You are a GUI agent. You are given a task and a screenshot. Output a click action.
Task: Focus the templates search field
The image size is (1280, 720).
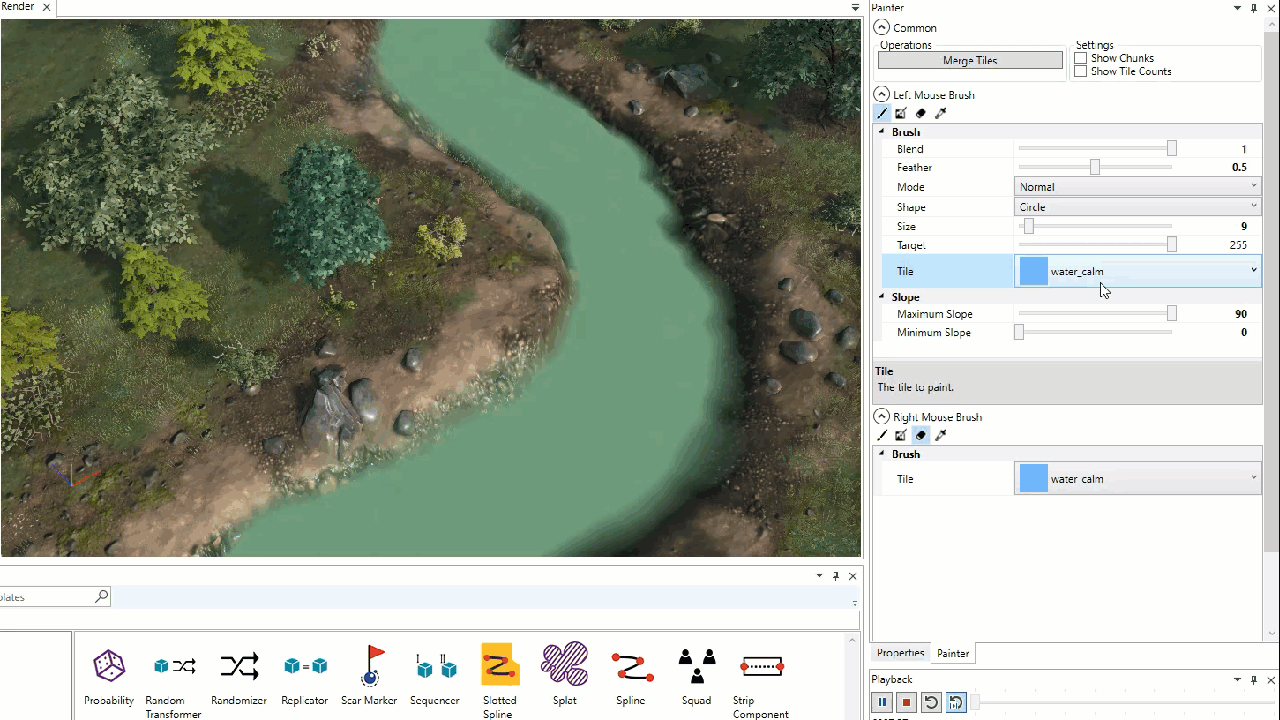(x=47, y=597)
